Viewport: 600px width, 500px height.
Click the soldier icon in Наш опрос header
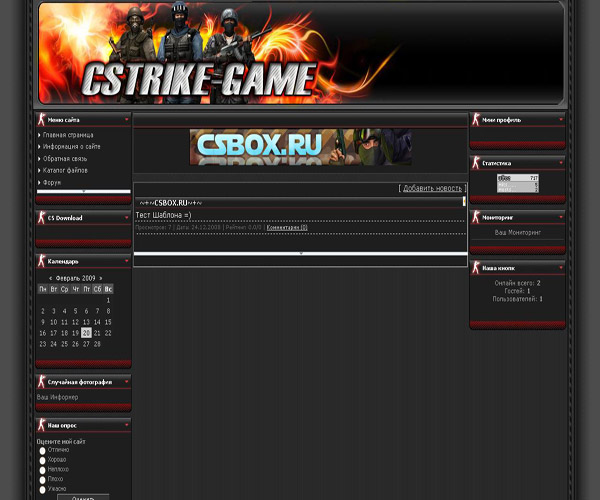[x=42, y=425]
